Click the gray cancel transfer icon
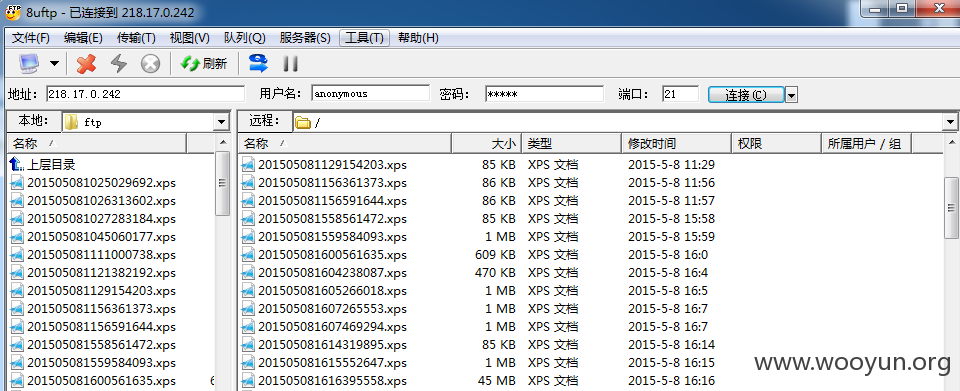 151,64
